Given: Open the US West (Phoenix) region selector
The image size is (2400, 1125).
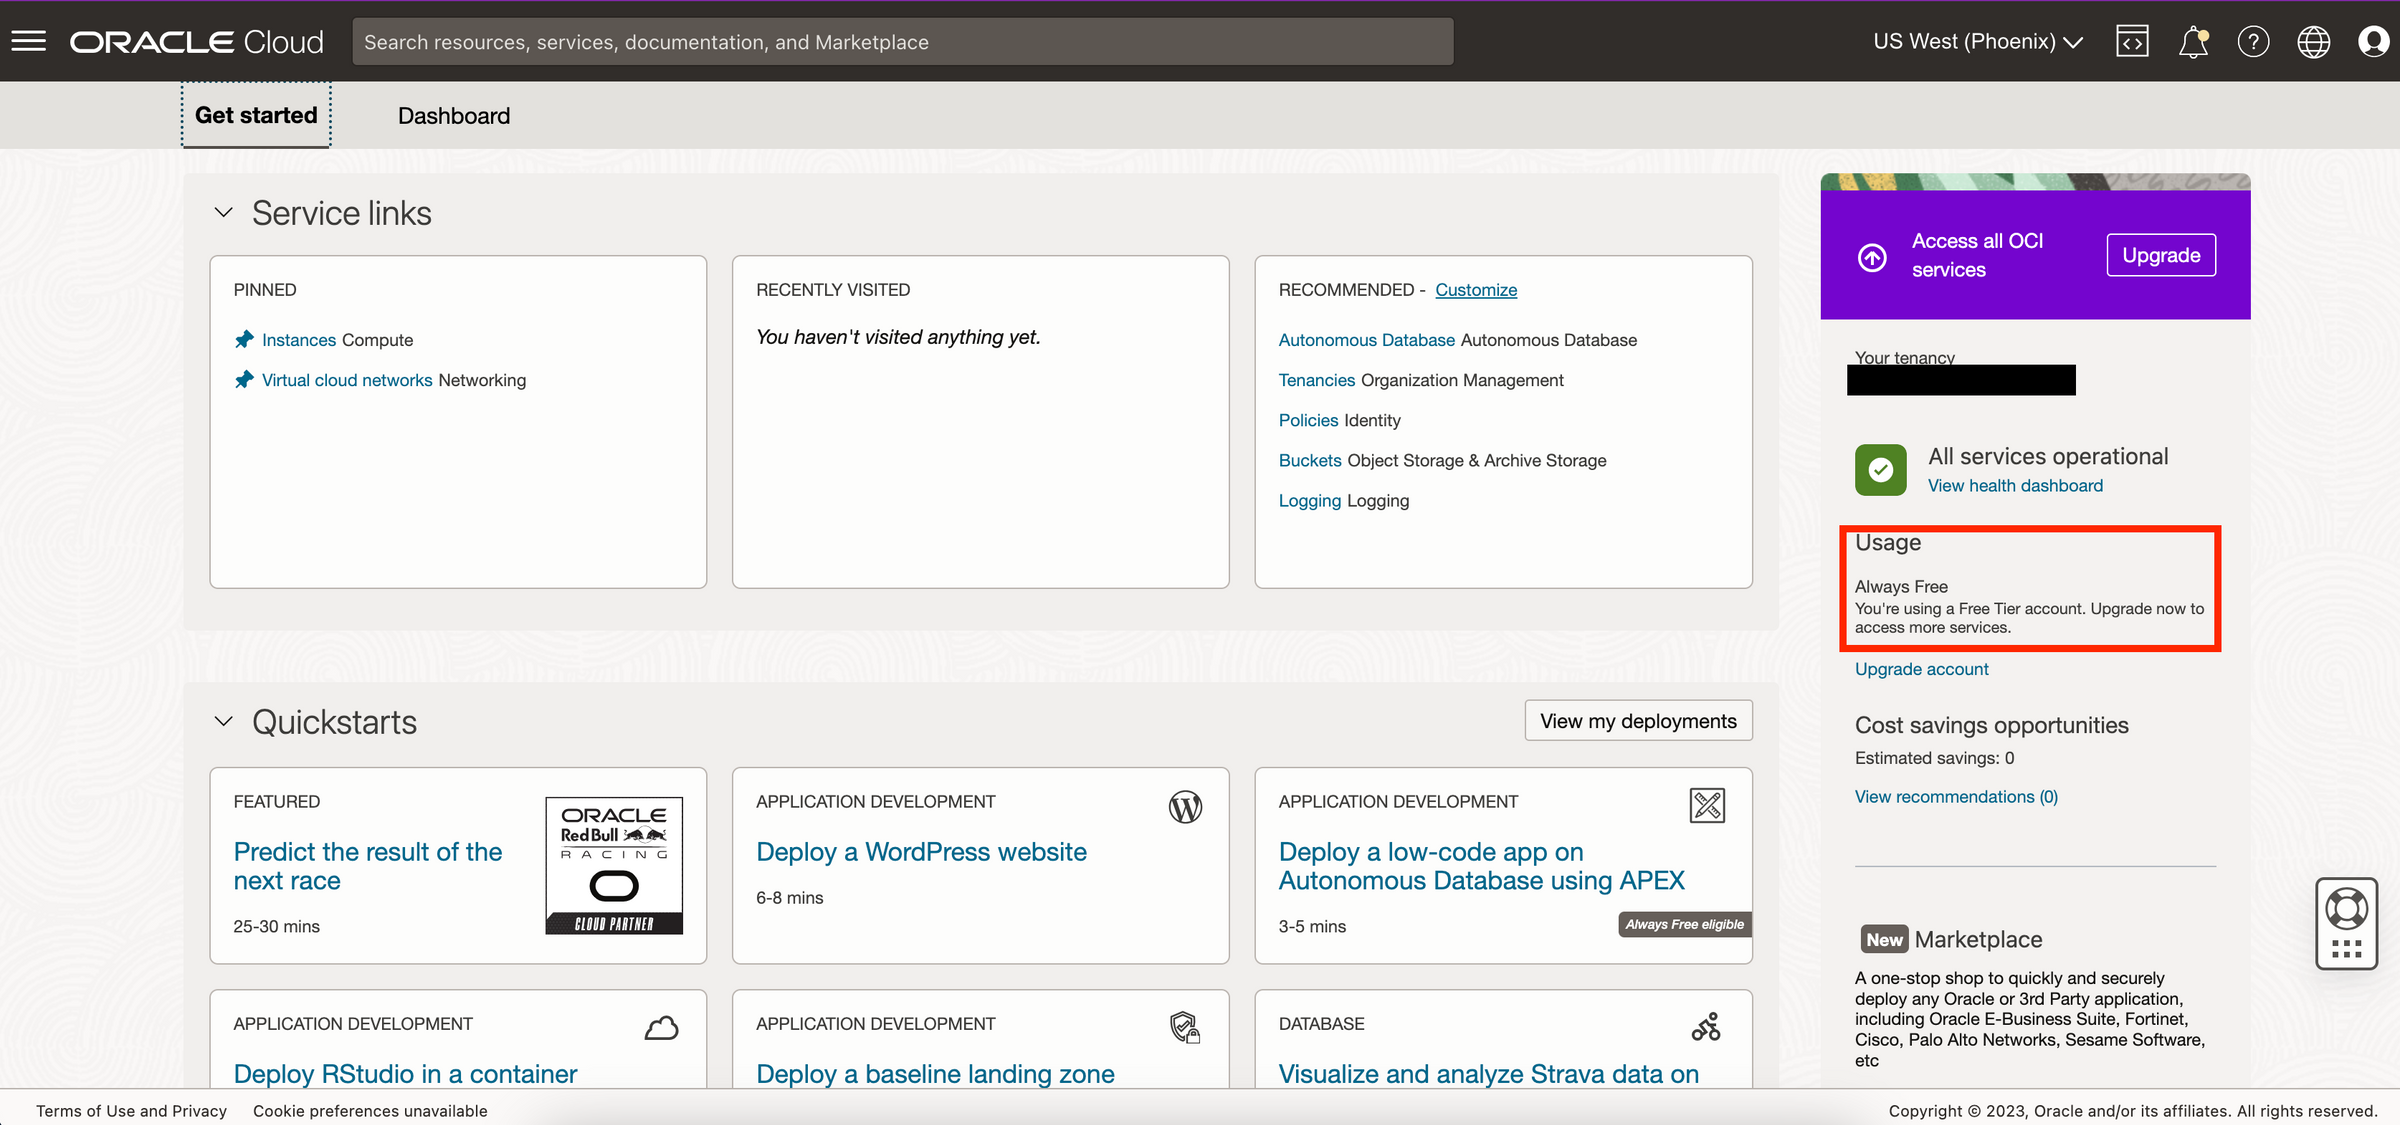Looking at the screenshot, I should [x=1976, y=41].
